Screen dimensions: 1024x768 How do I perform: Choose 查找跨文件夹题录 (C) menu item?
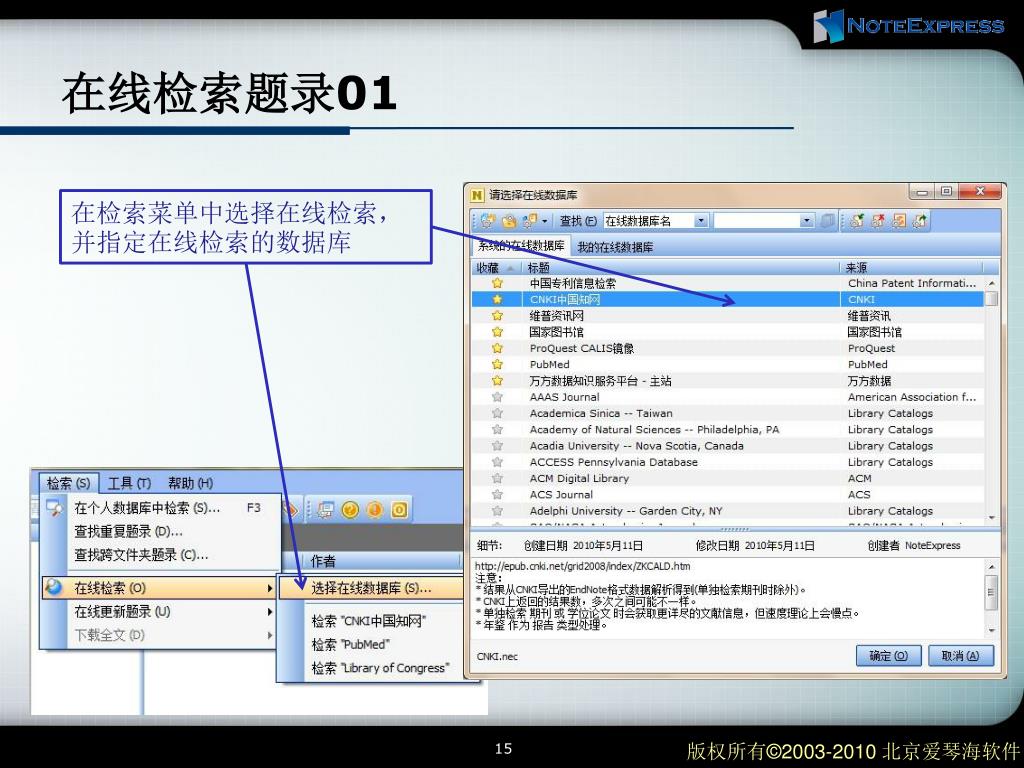pyautogui.click(x=161, y=555)
